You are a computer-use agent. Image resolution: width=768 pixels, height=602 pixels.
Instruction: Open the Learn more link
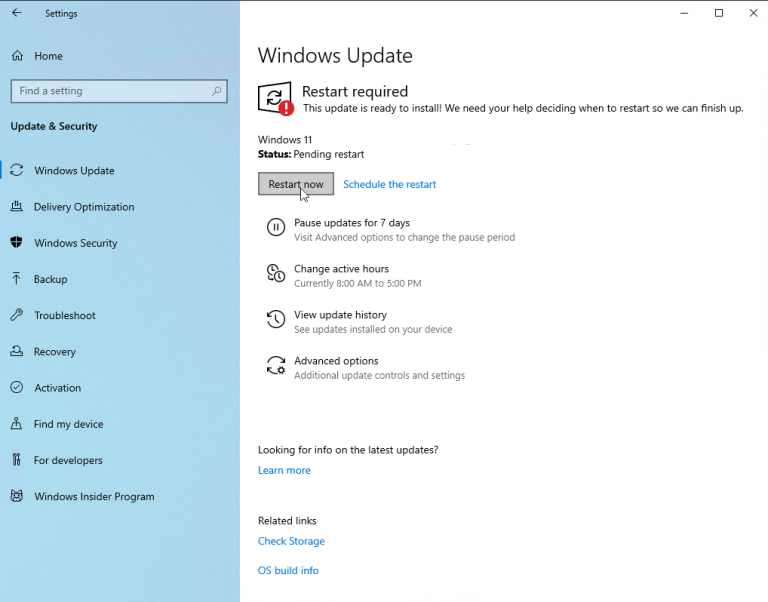pyautogui.click(x=284, y=470)
